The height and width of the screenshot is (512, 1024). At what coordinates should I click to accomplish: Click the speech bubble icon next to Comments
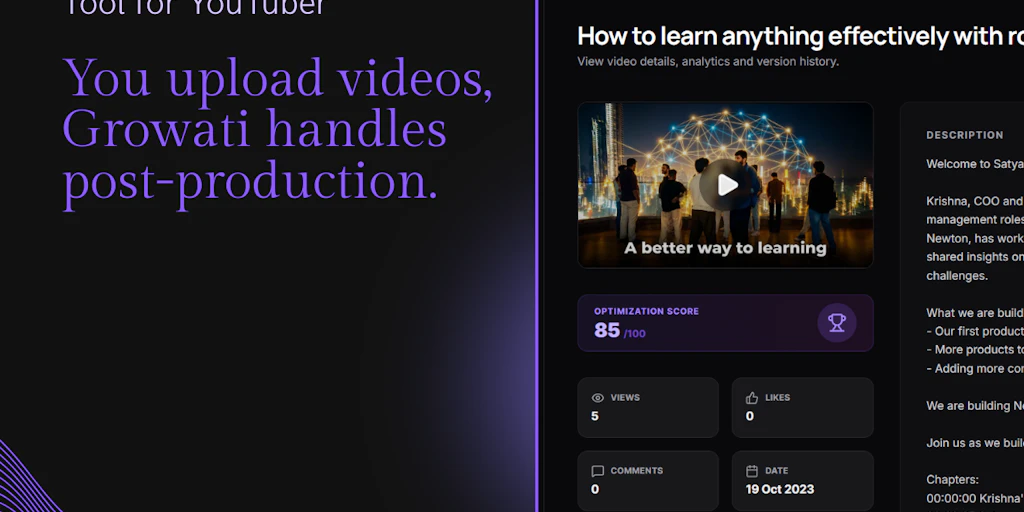pos(597,471)
